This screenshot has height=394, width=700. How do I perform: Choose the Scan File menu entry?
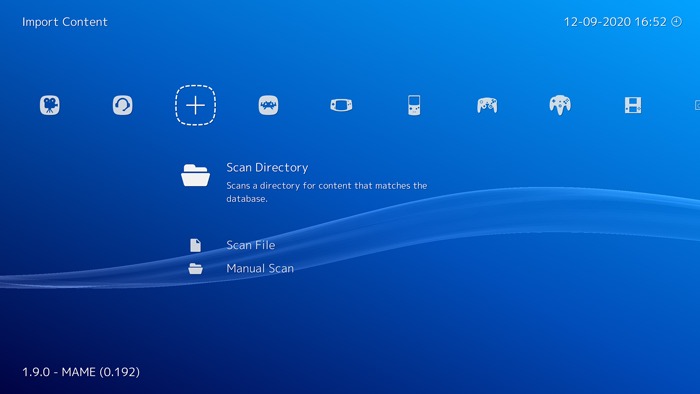[x=250, y=245]
